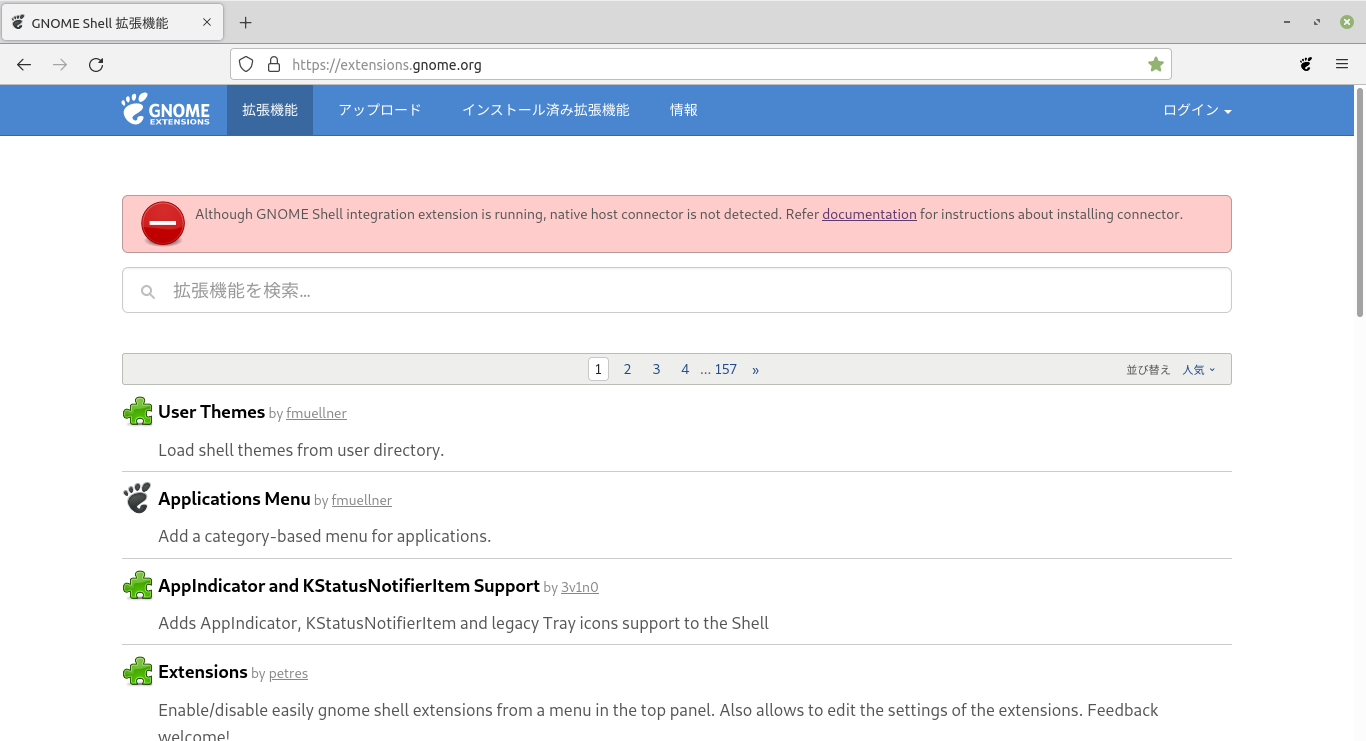Open author fmuellner beside Applications Menu

click(362, 500)
